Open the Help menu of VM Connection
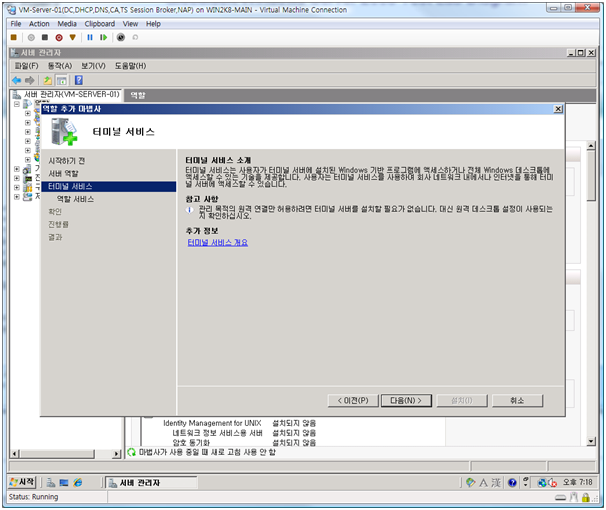 click(153, 24)
